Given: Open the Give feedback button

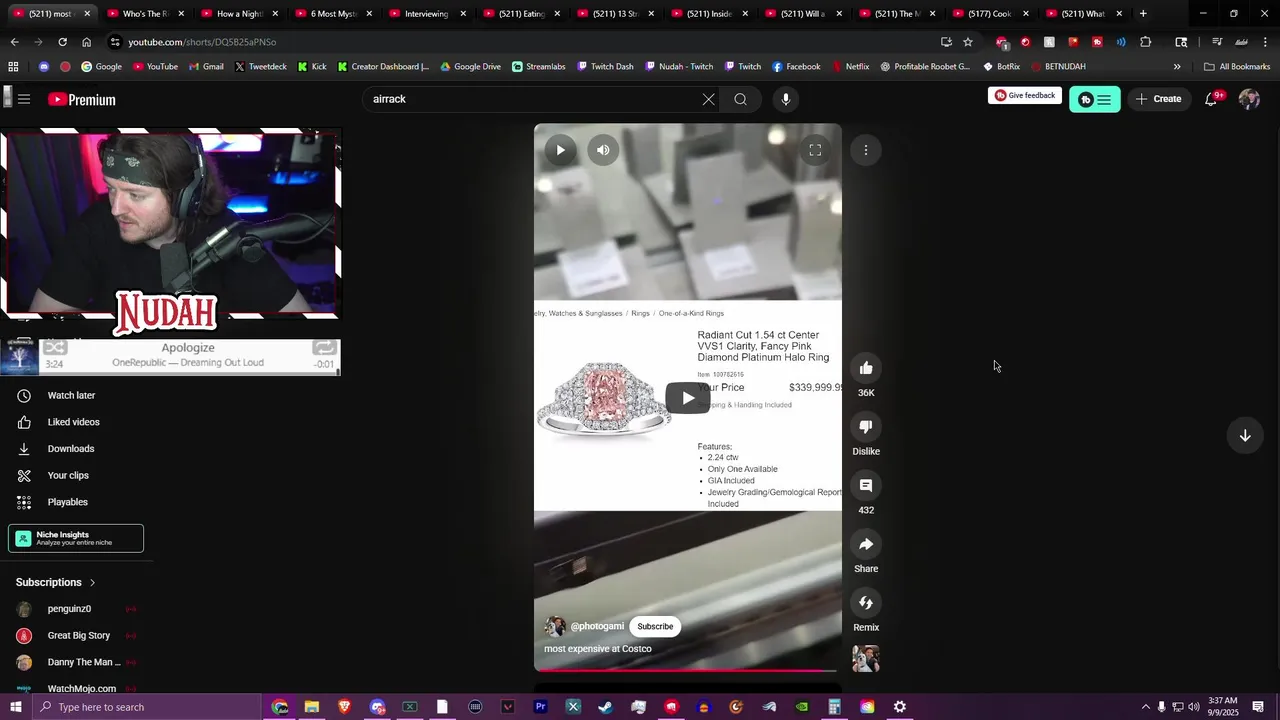Looking at the screenshot, I should (x=1025, y=95).
